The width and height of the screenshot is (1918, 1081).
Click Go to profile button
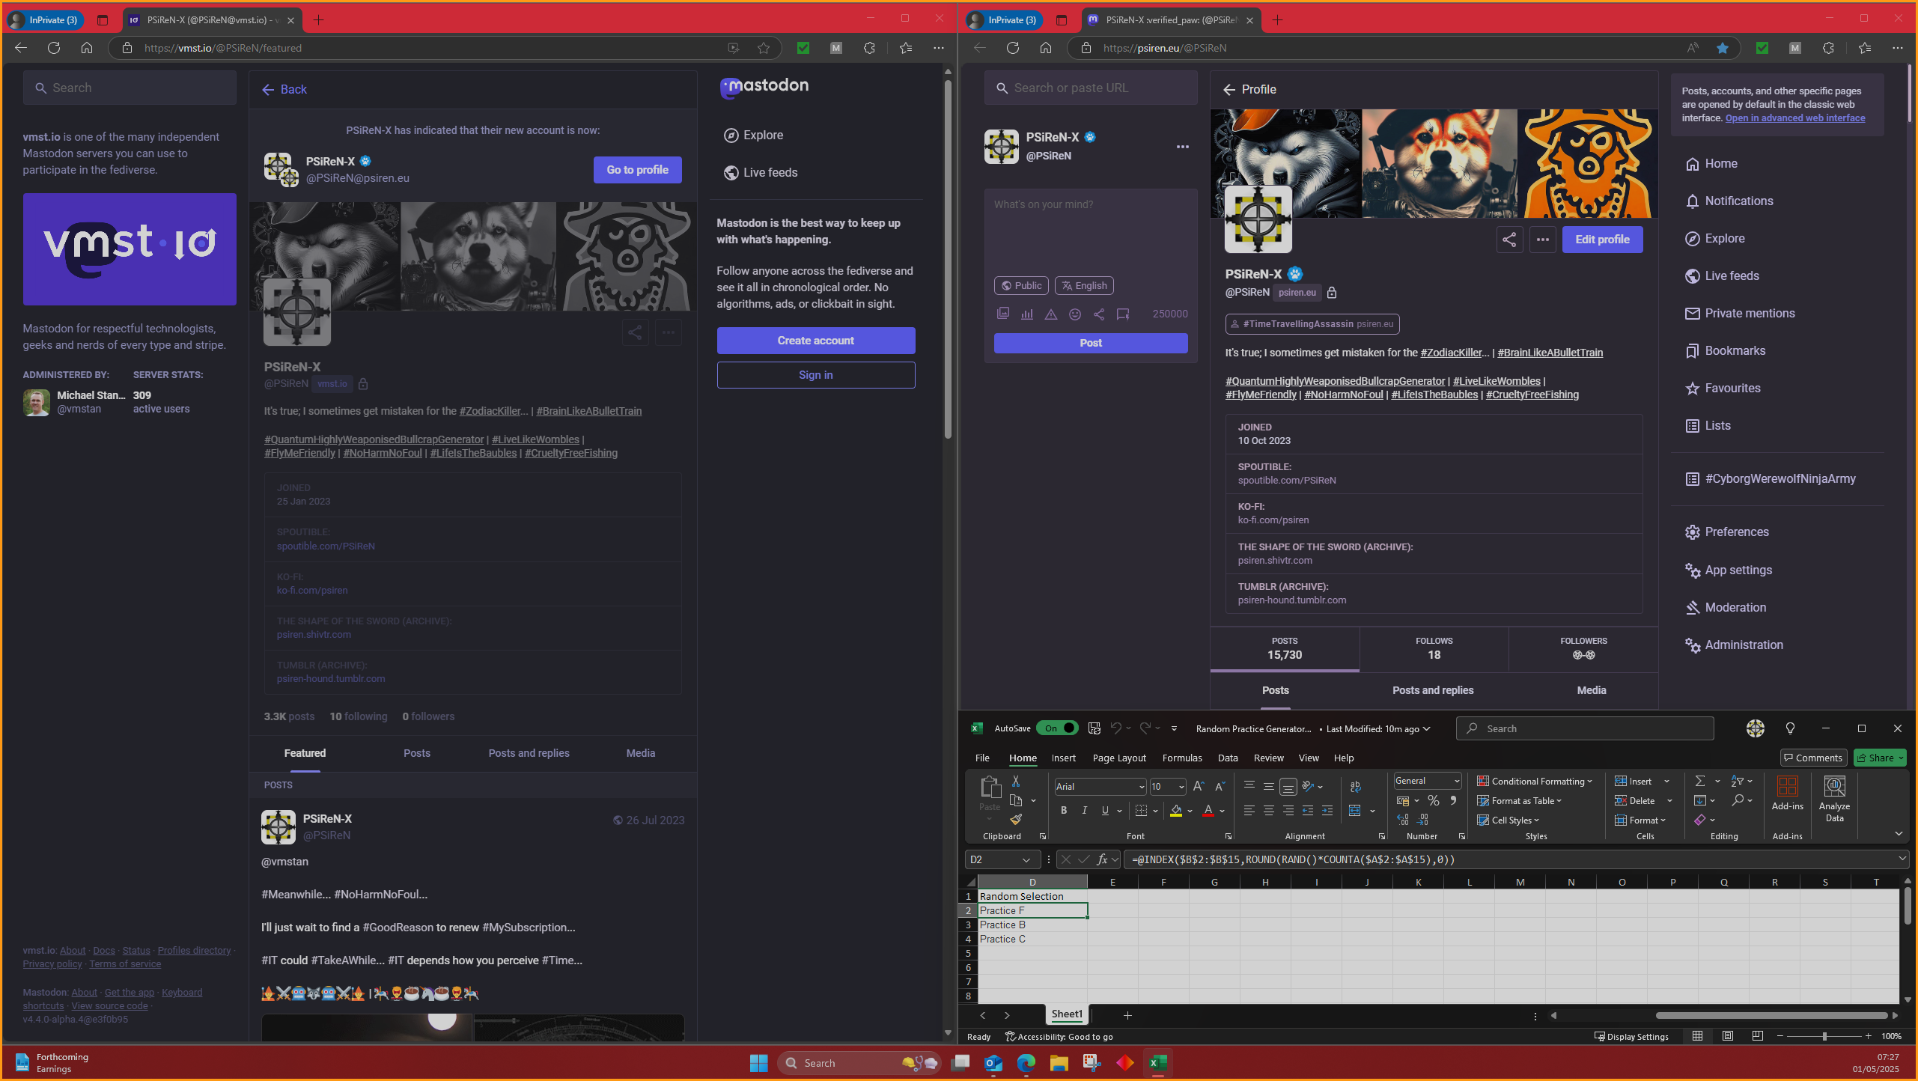[x=637, y=170]
